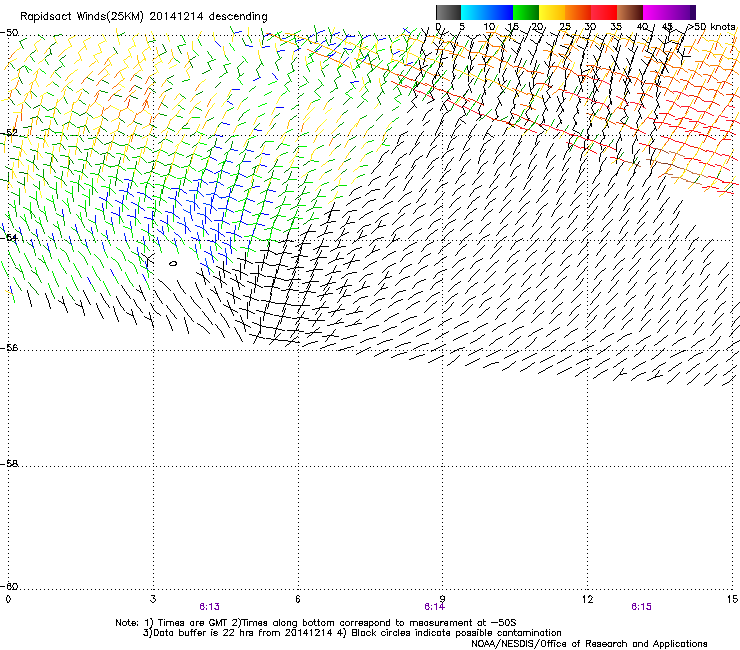Viewport: 740px width, 650px height.
Task: Click the '>50 knots' legend label
Action: point(712,27)
